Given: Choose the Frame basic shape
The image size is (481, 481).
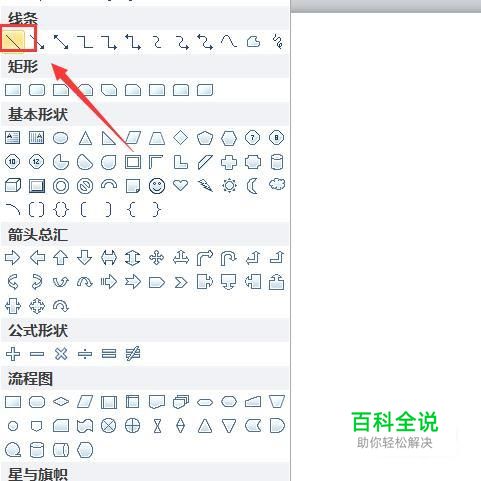Looking at the screenshot, I should [133, 162].
